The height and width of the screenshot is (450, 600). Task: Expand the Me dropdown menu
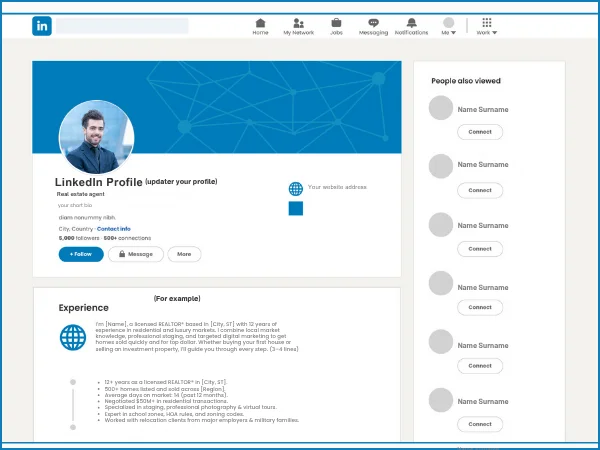click(x=448, y=27)
